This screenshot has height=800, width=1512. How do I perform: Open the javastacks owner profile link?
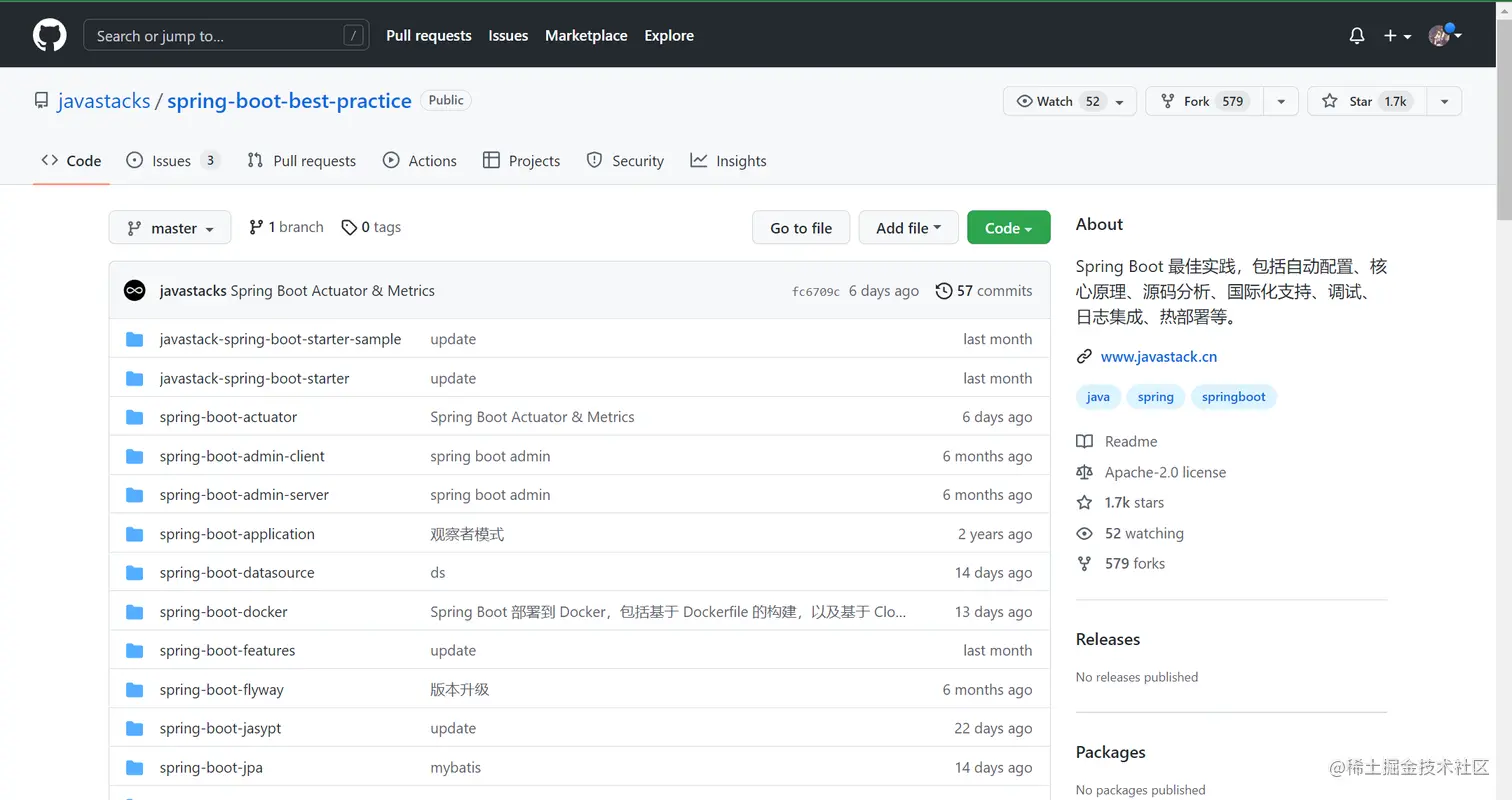coord(104,101)
